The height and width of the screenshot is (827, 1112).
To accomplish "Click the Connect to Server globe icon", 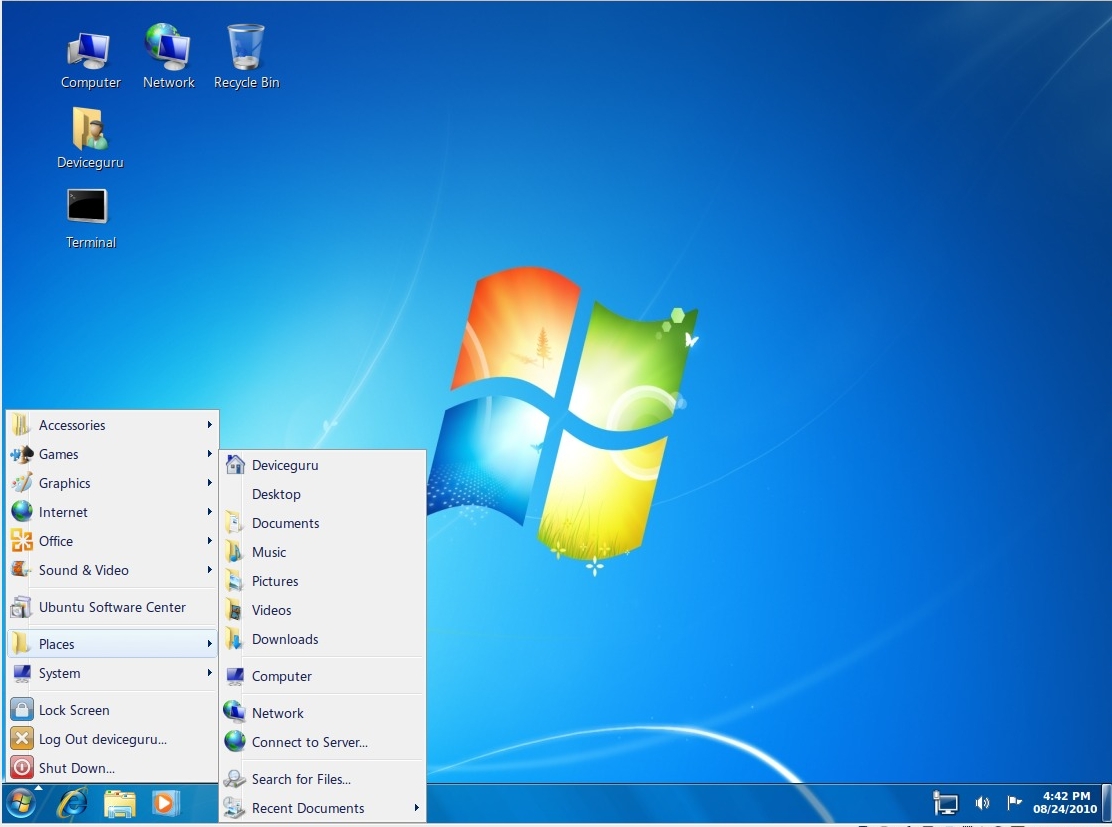I will (x=235, y=741).
